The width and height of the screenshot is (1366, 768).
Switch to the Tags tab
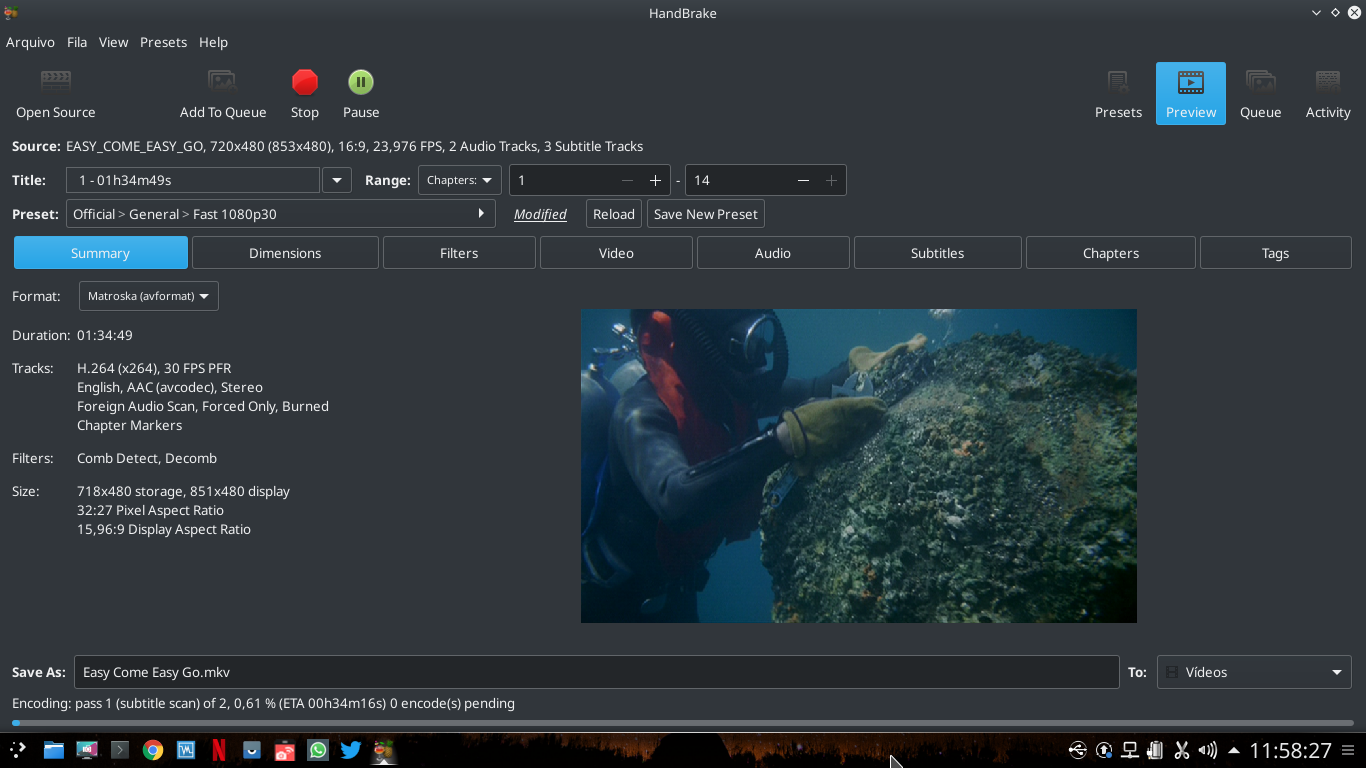coord(1275,253)
